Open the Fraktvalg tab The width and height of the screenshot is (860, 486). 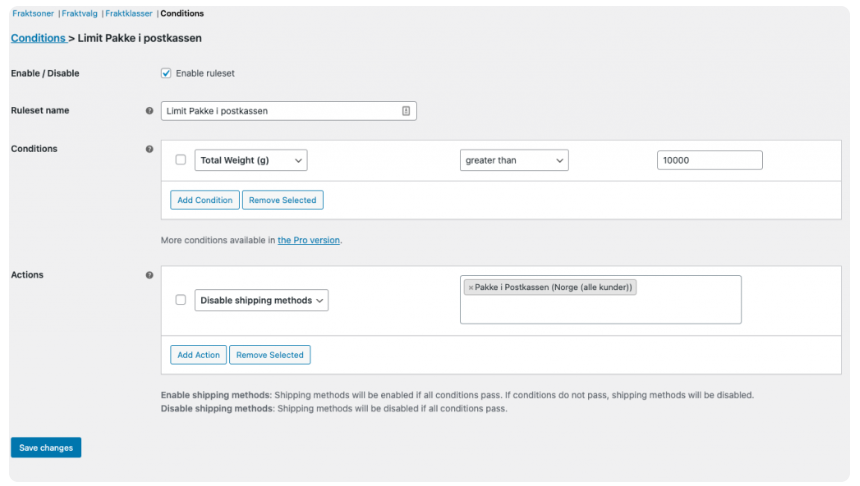(80, 14)
